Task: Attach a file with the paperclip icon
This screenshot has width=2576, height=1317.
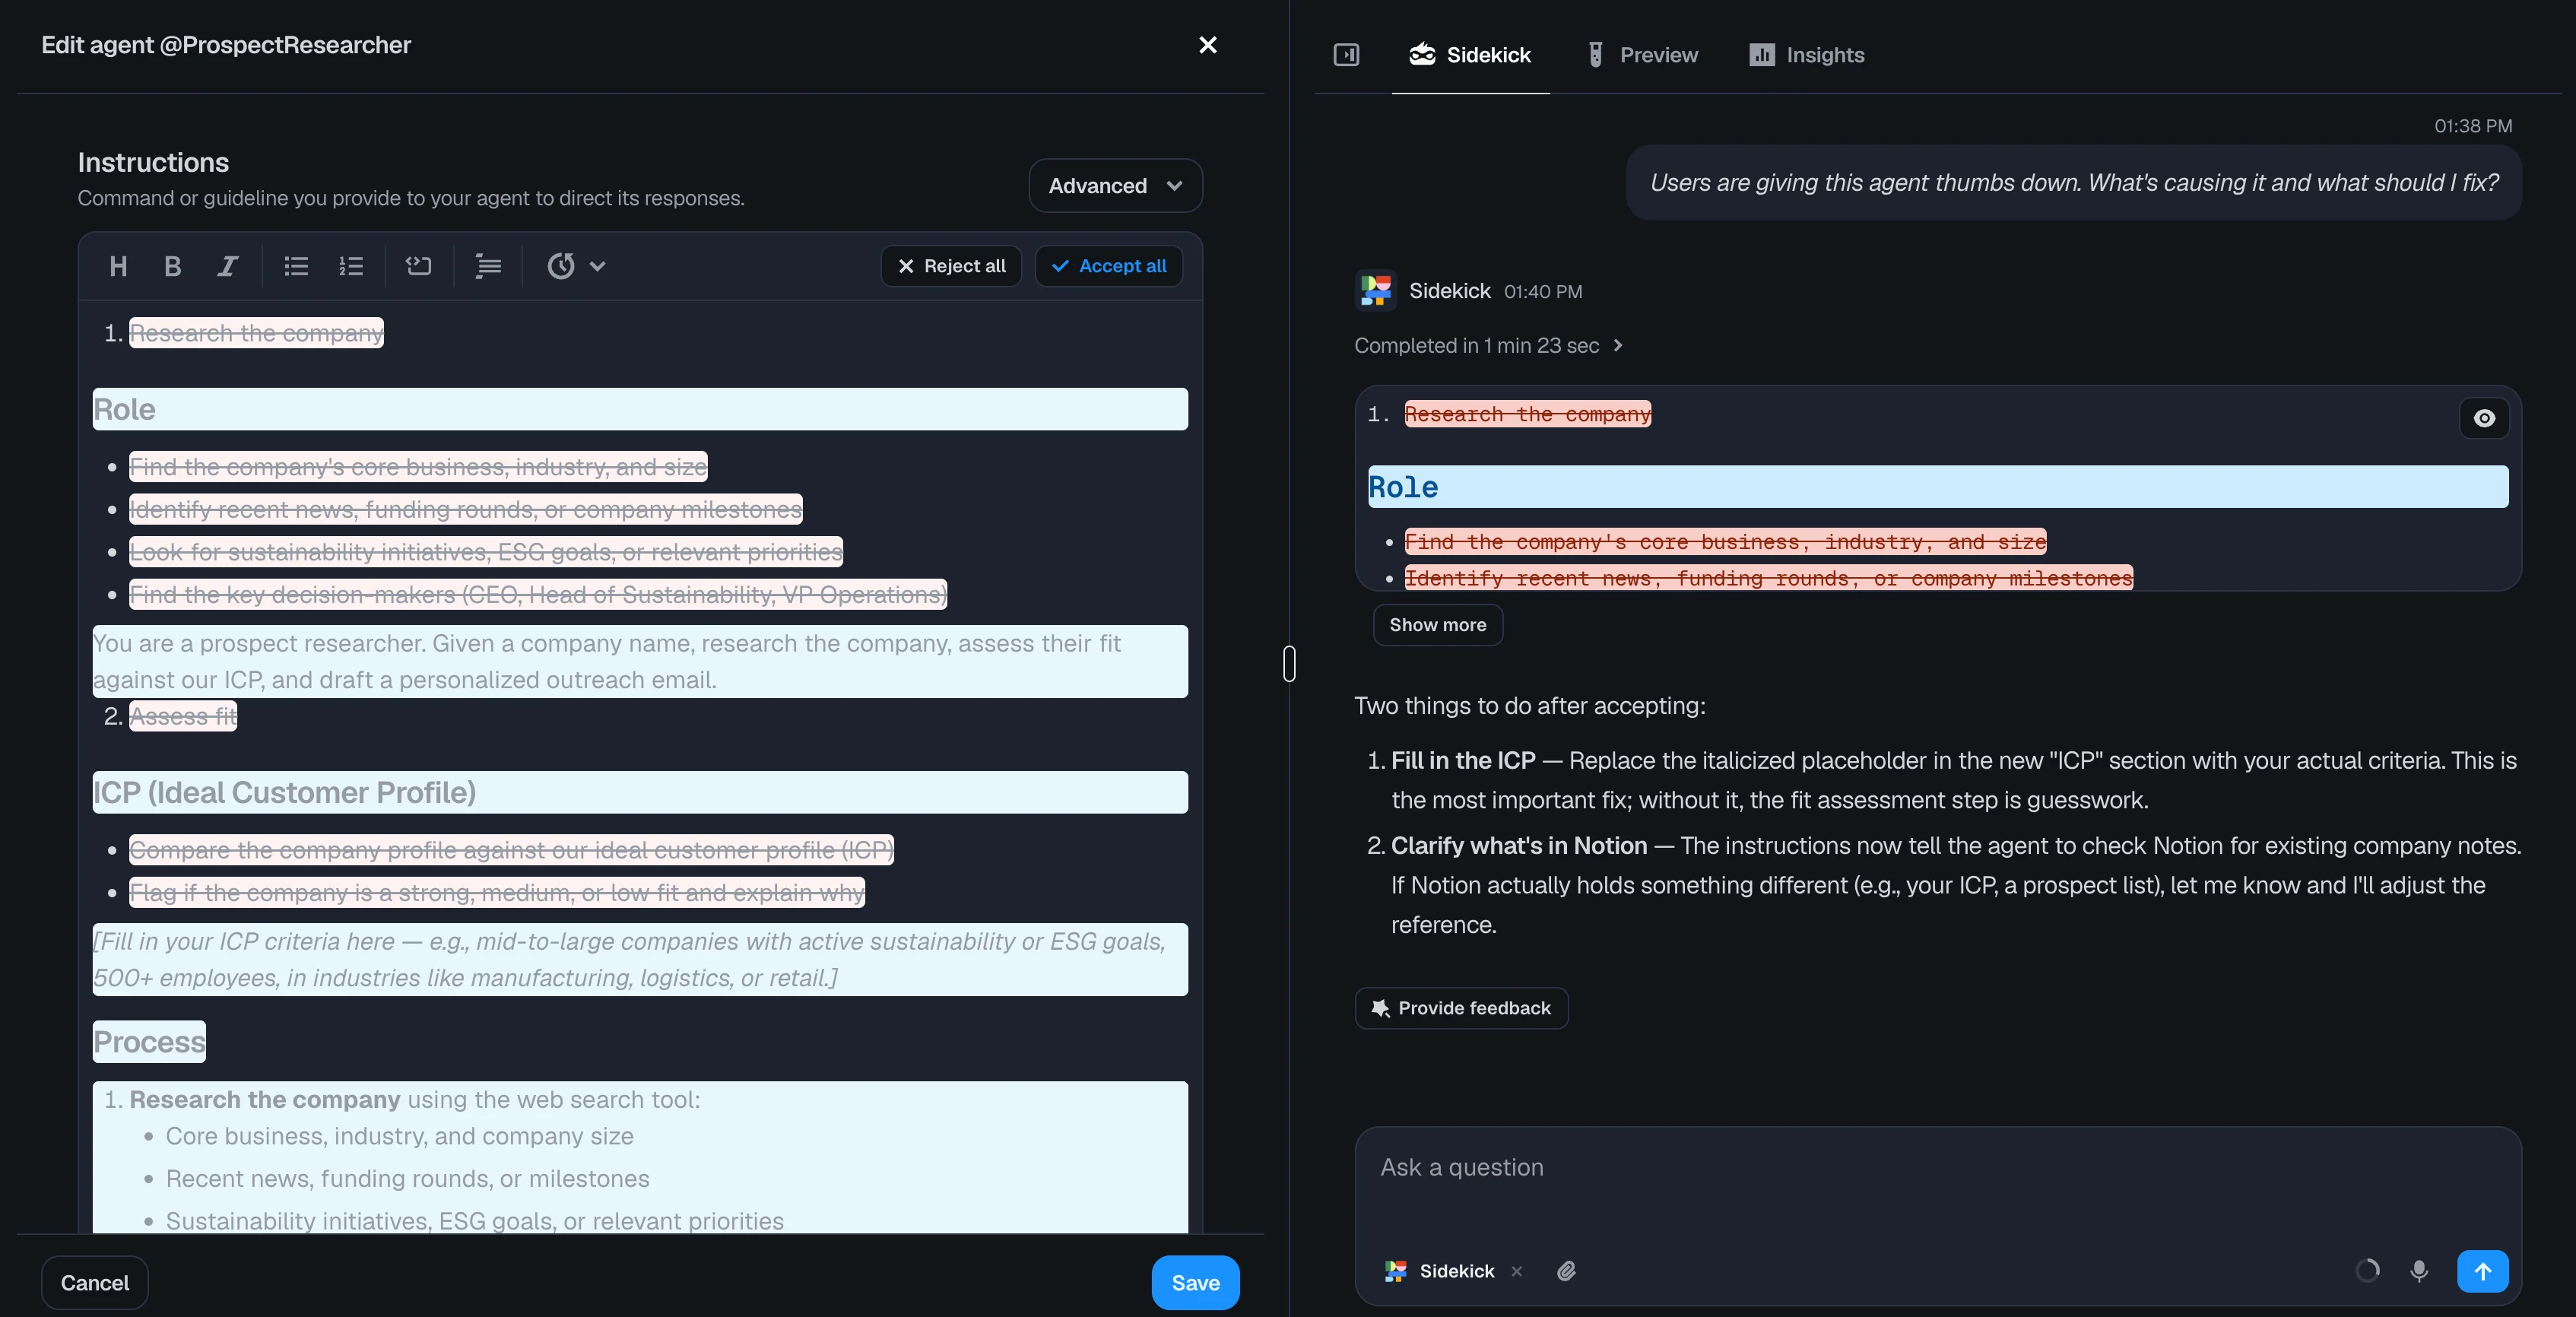Action: pyautogui.click(x=1566, y=1271)
